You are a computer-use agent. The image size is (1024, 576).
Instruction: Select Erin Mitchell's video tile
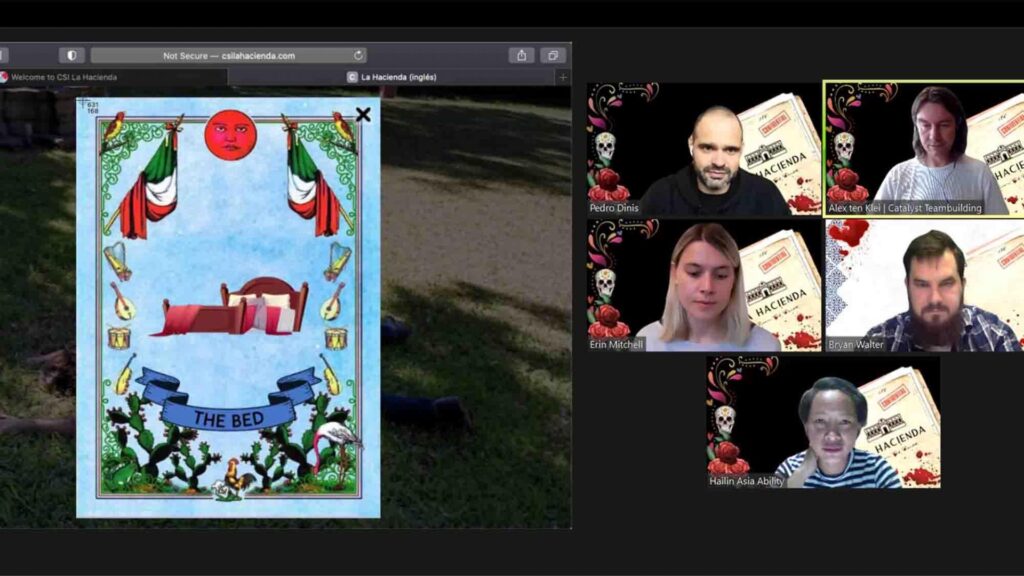coord(704,285)
